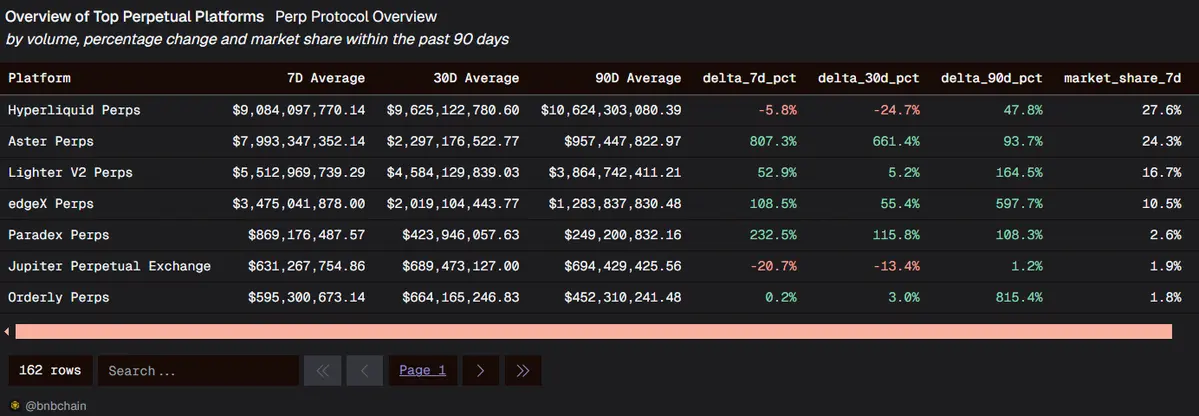The height and width of the screenshot is (416, 1199).
Task: Click the $7,993,347,352.14 cell
Action: 299,141
